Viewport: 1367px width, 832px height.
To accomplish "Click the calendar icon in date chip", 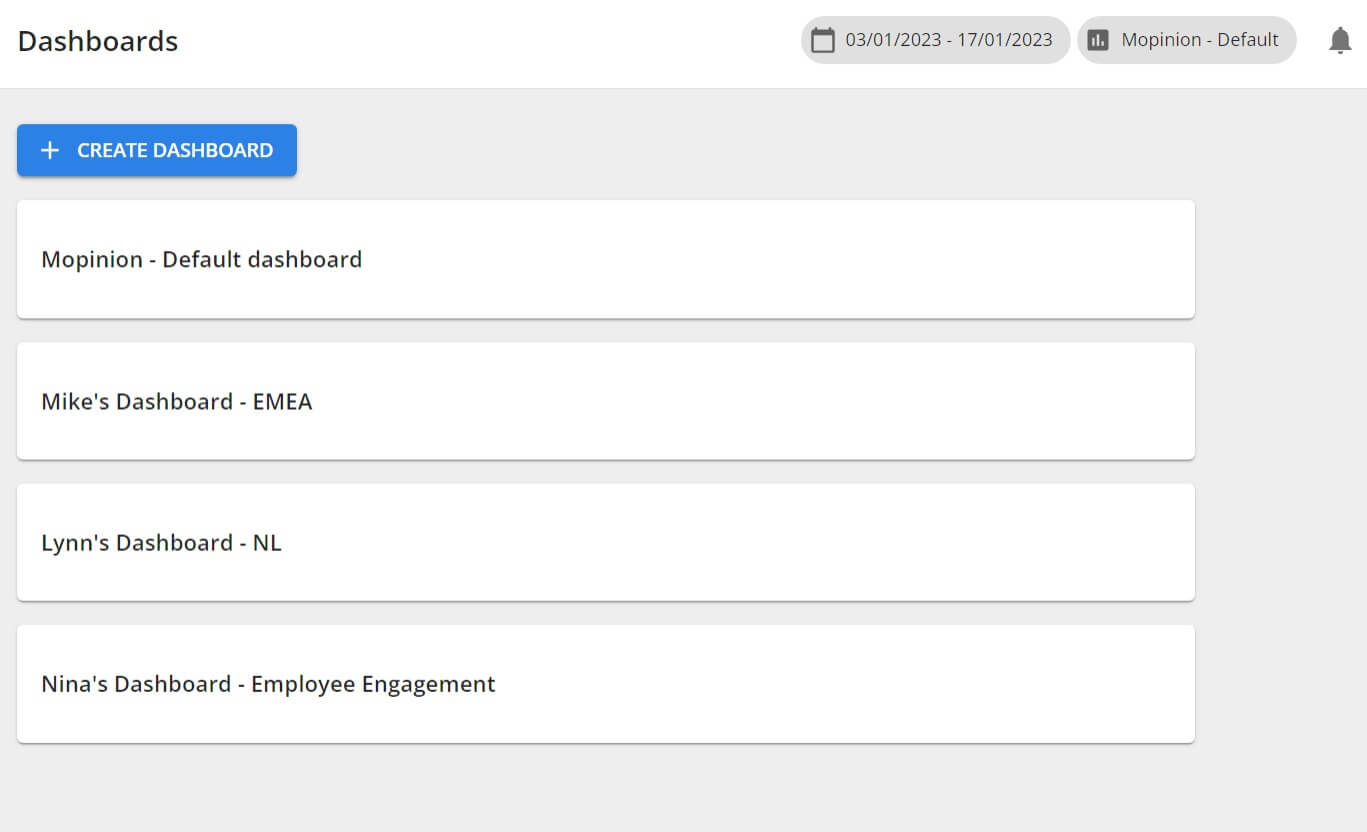I will pos(823,40).
